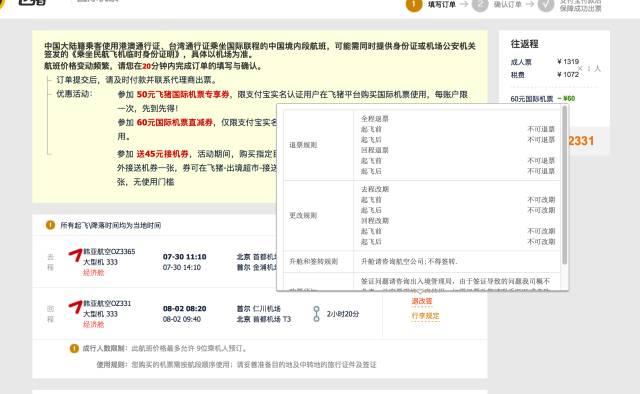640x394 pixels.
Task: Click the 升舱和签转规则 row header
Action: [x=313, y=261]
